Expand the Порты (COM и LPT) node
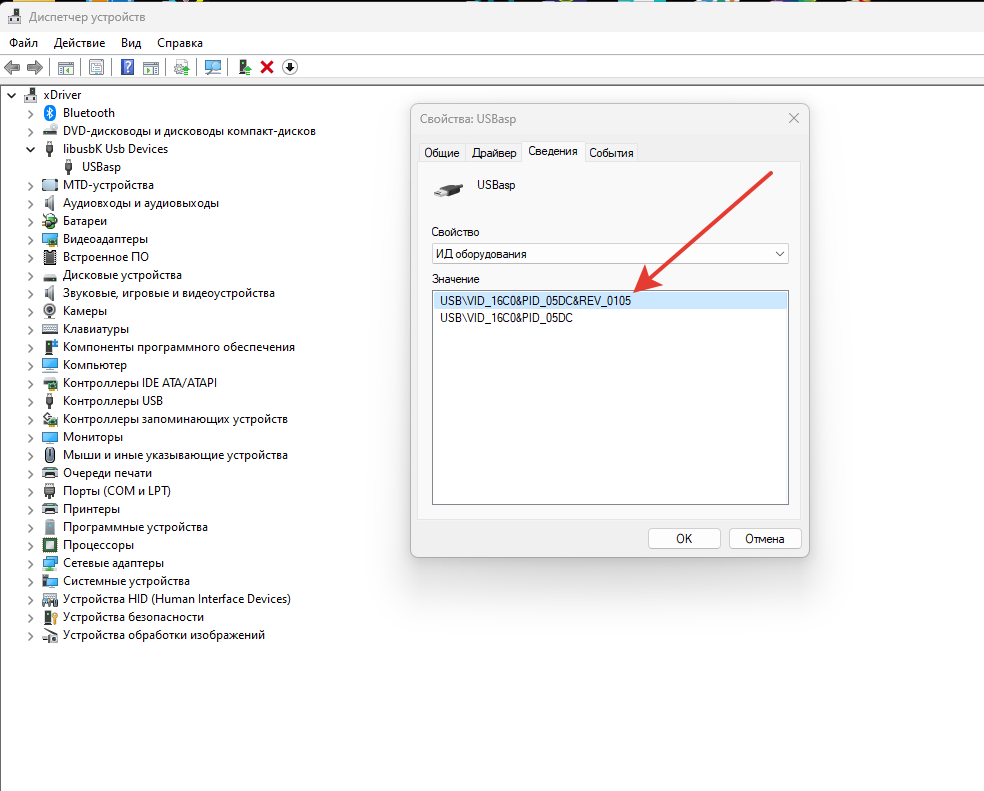The height and width of the screenshot is (791, 984). [x=30, y=491]
